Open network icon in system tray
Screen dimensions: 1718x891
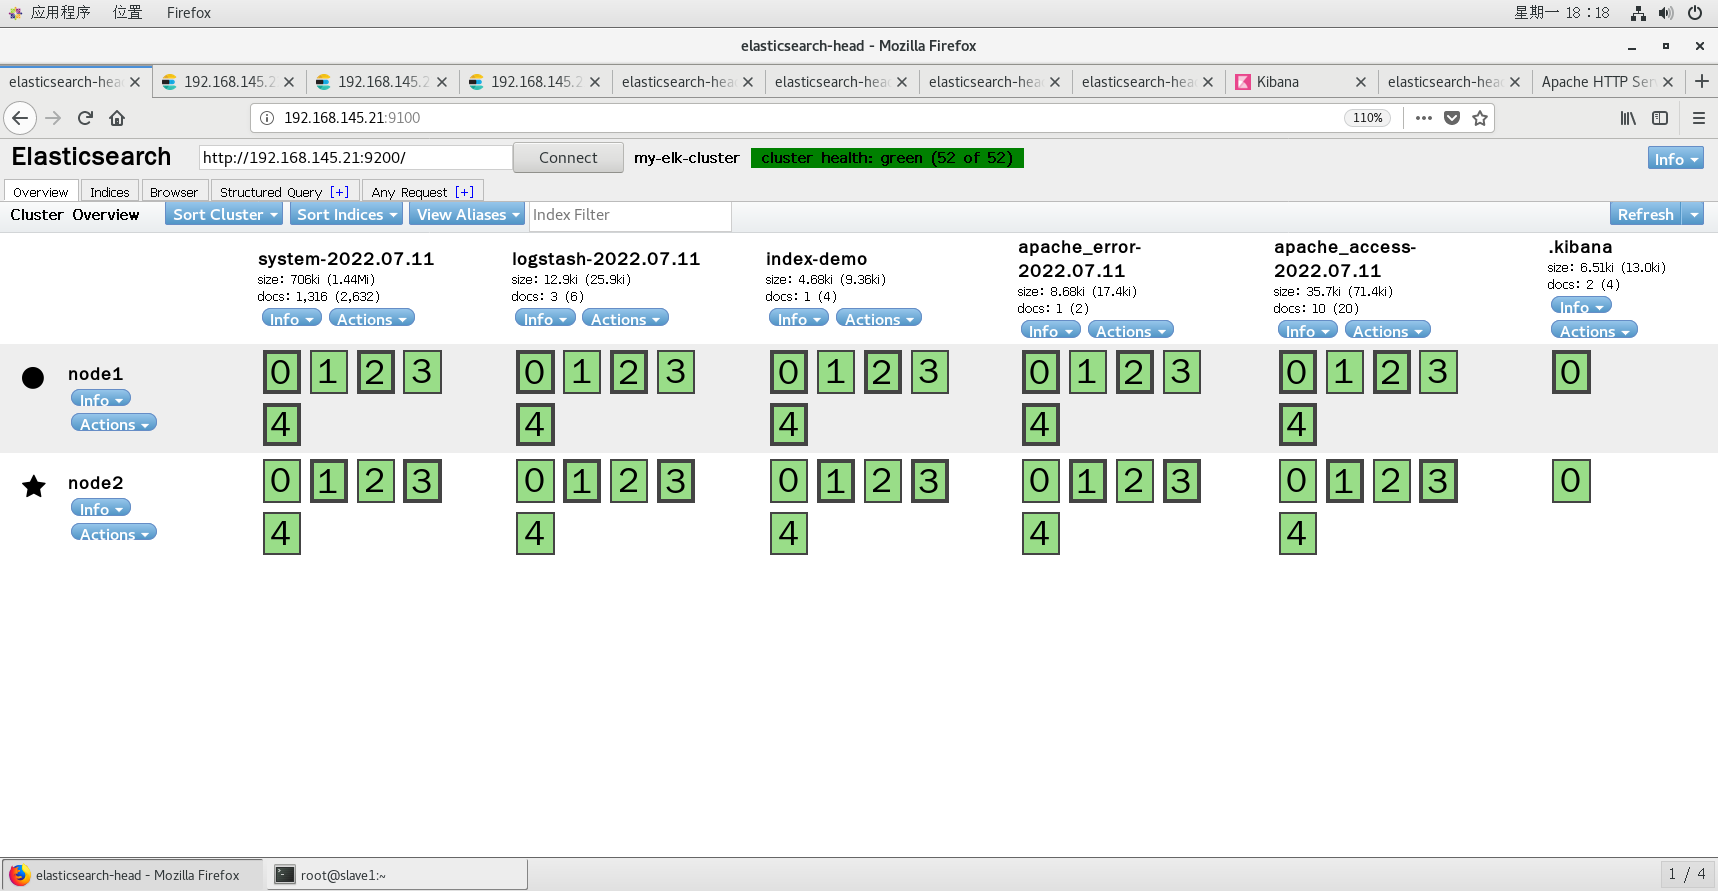[1638, 13]
